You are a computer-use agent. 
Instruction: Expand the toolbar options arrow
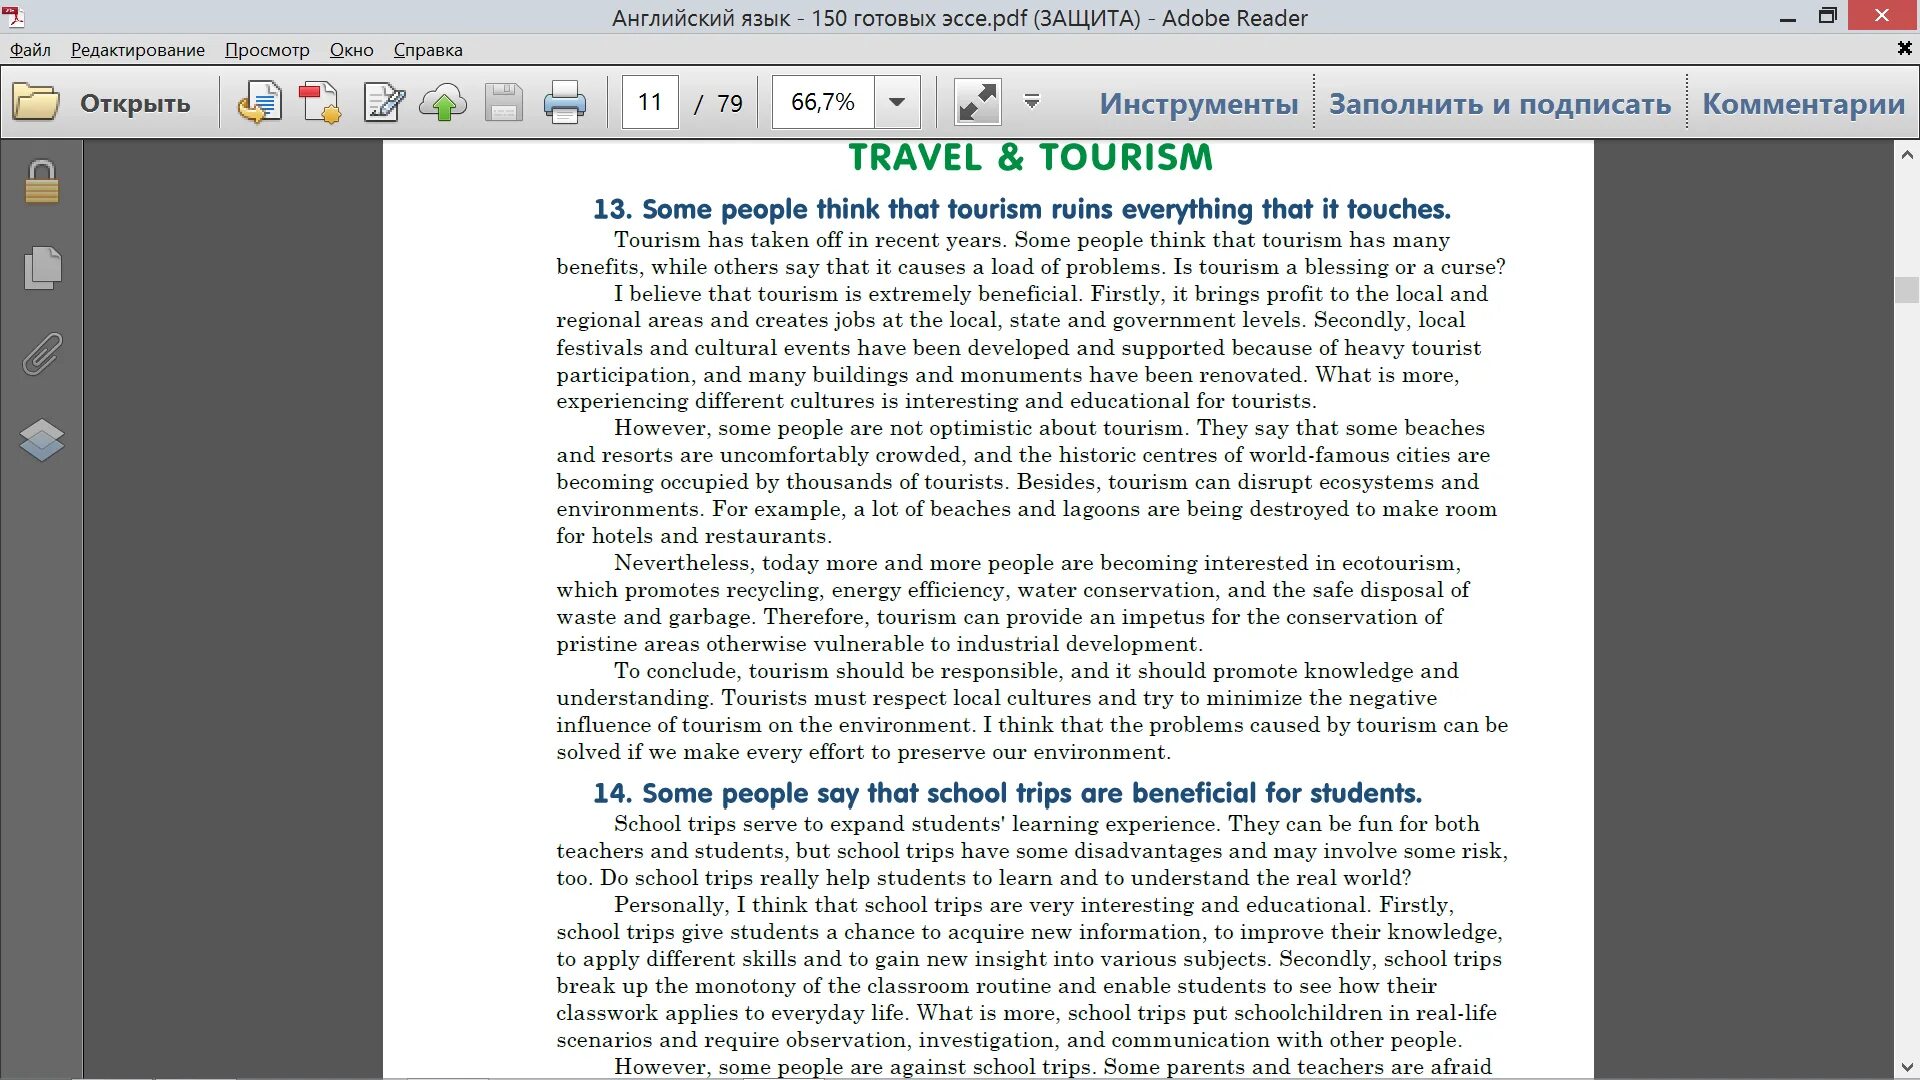pos(1032,101)
